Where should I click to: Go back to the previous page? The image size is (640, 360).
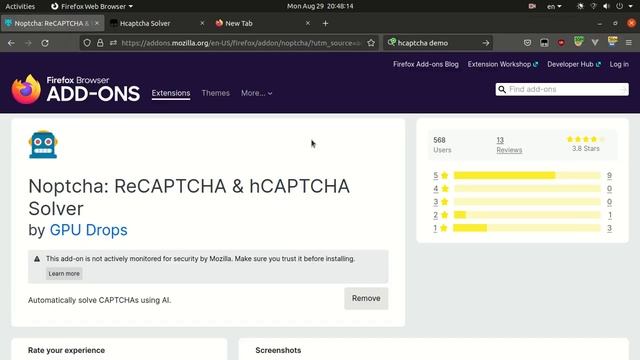pos(11,43)
